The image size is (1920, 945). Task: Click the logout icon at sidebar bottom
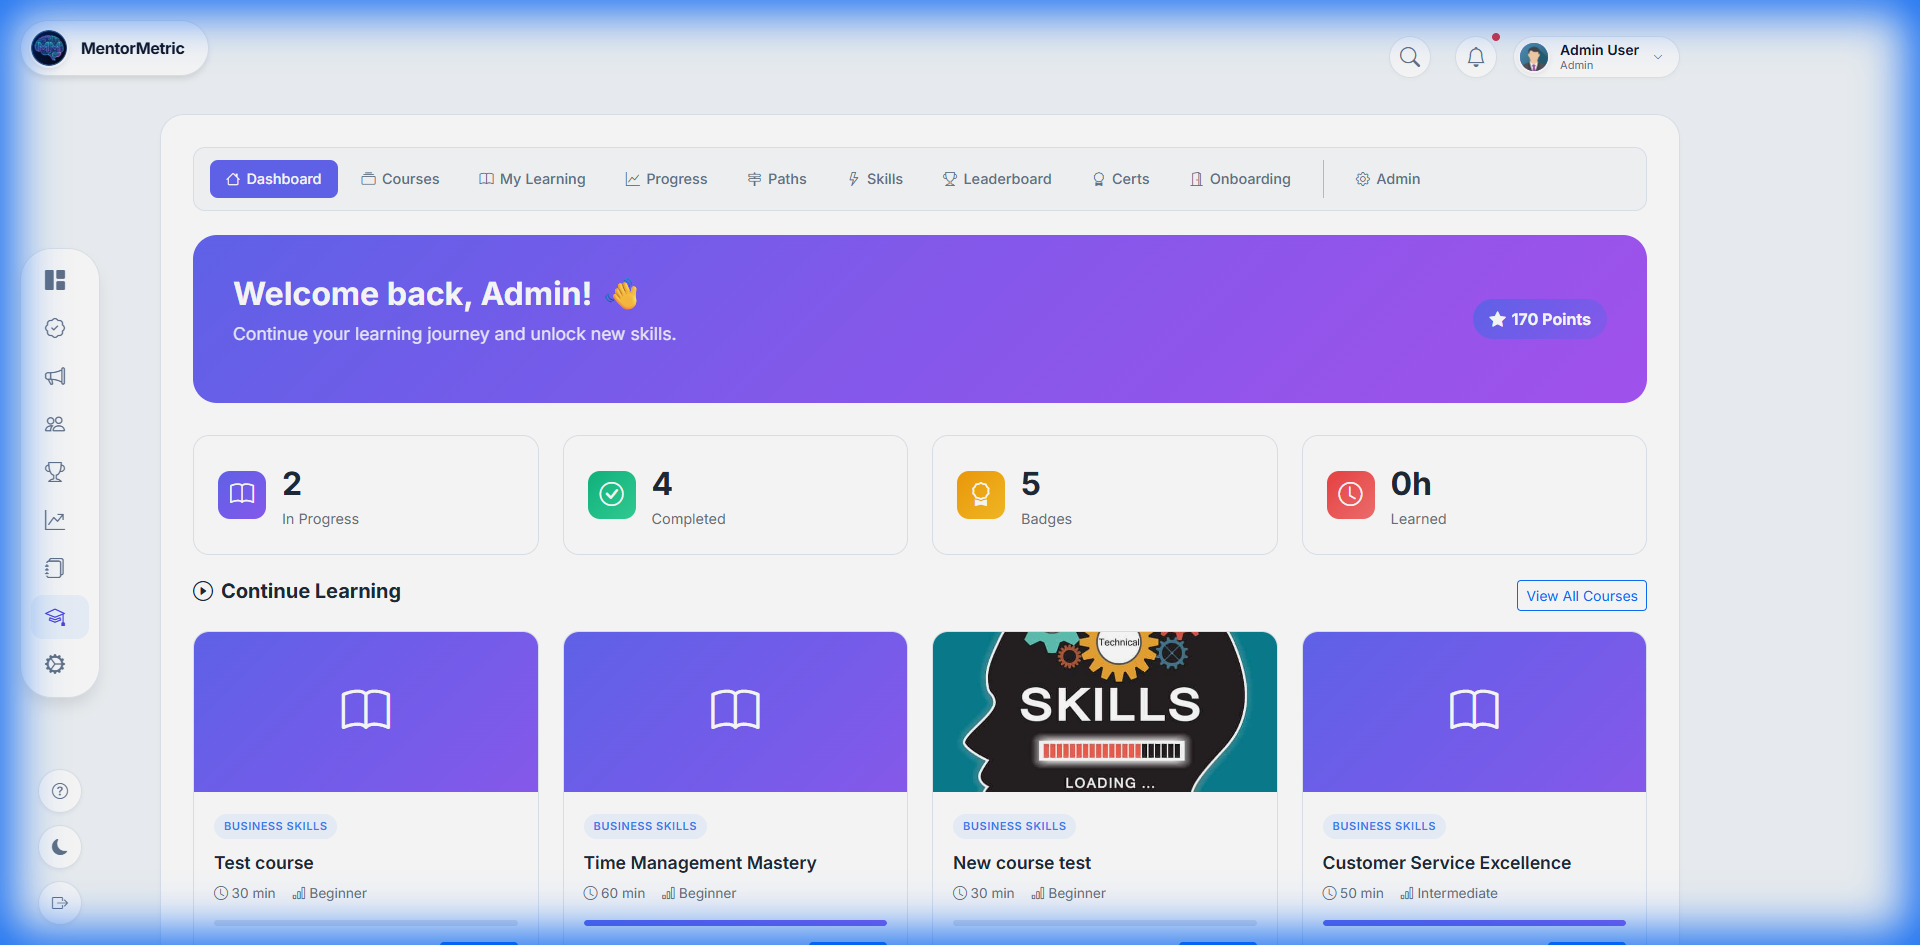tap(60, 903)
